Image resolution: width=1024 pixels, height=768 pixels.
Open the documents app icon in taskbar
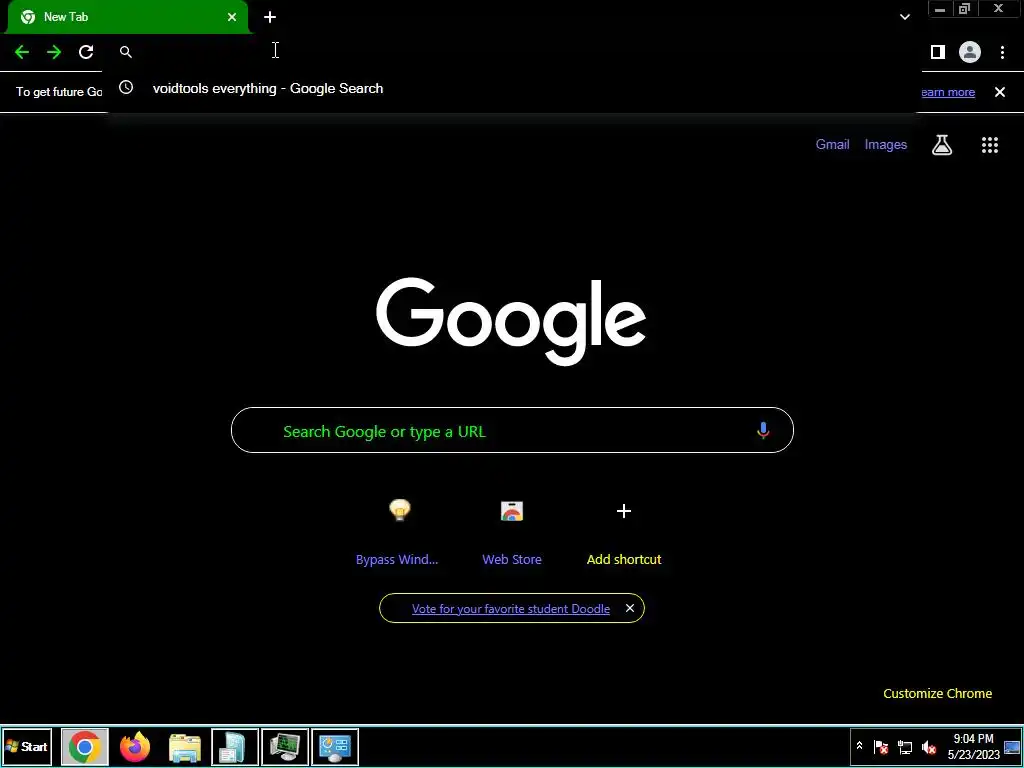click(x=234, y=747)
